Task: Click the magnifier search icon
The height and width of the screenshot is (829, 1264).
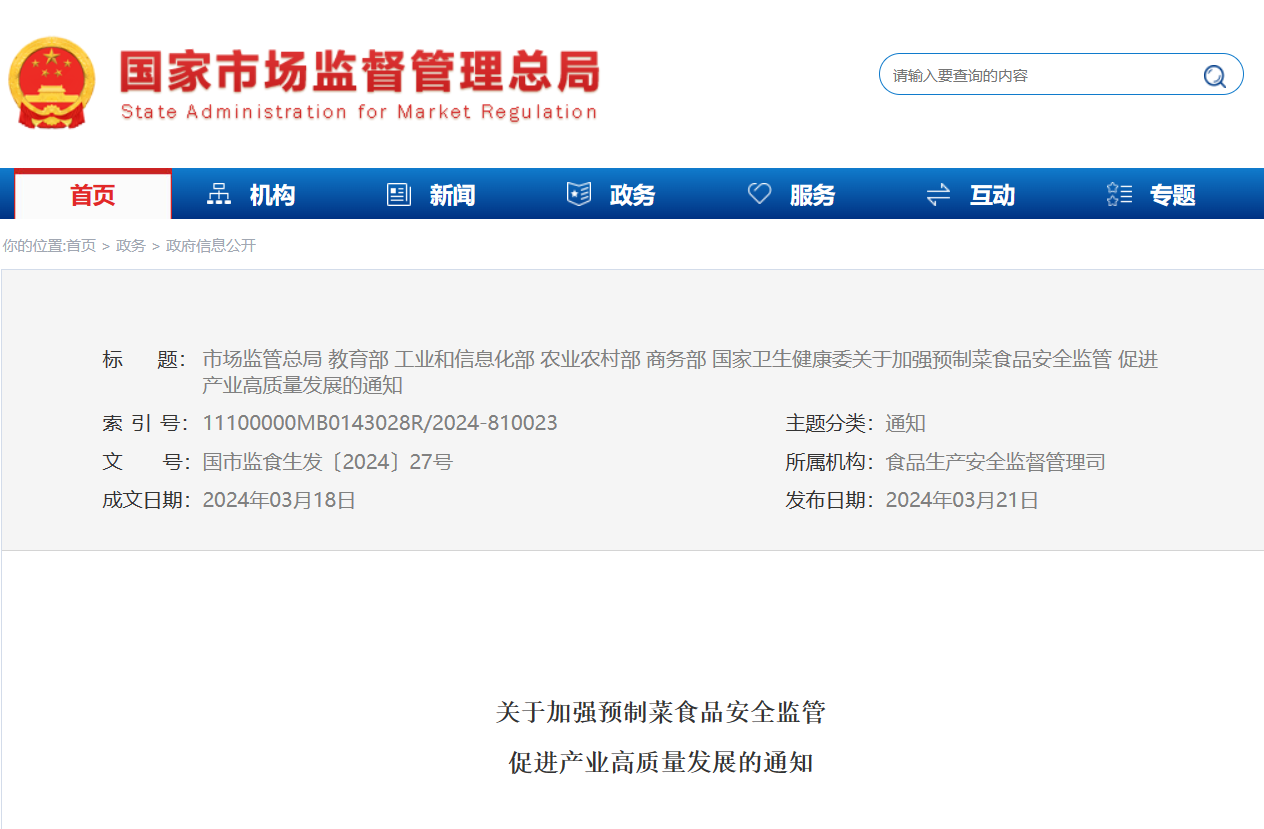Action: point(1214,76)
